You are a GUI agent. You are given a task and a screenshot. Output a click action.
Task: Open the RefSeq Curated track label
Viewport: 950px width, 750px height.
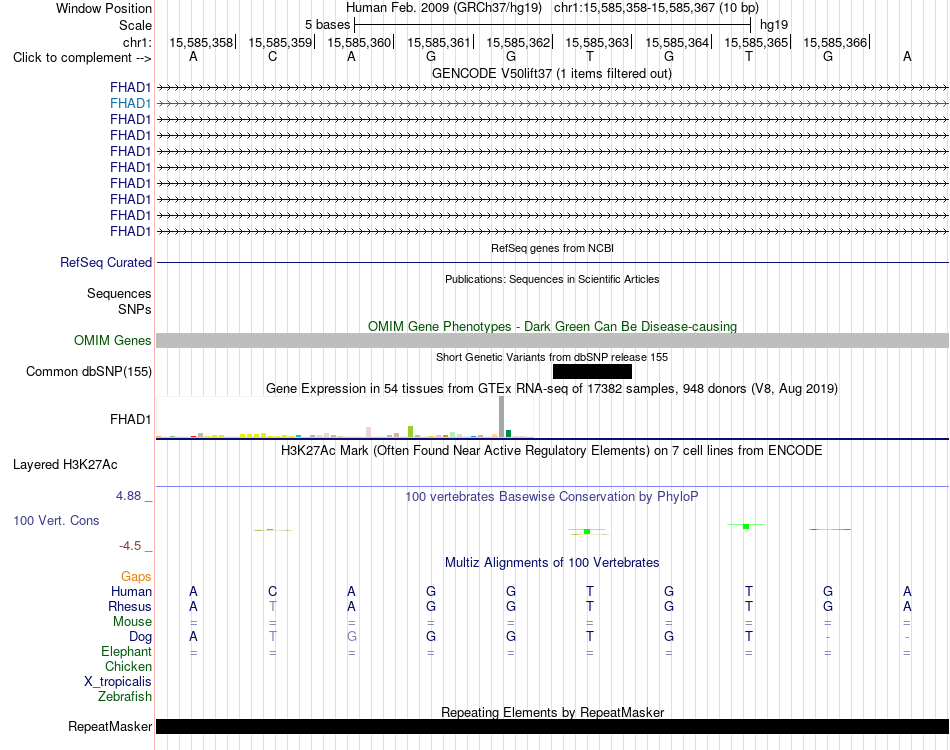click(106, 262)
